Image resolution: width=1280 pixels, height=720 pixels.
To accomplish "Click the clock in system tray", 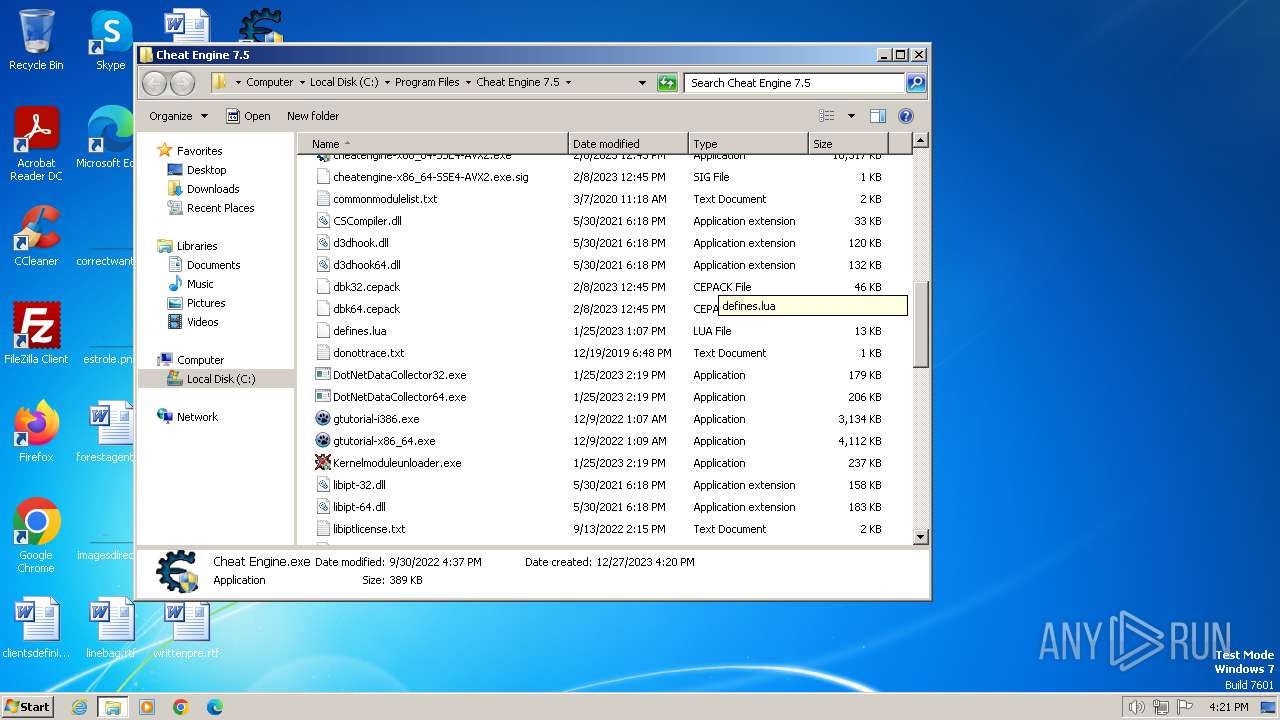I will tap(1228, 707).
